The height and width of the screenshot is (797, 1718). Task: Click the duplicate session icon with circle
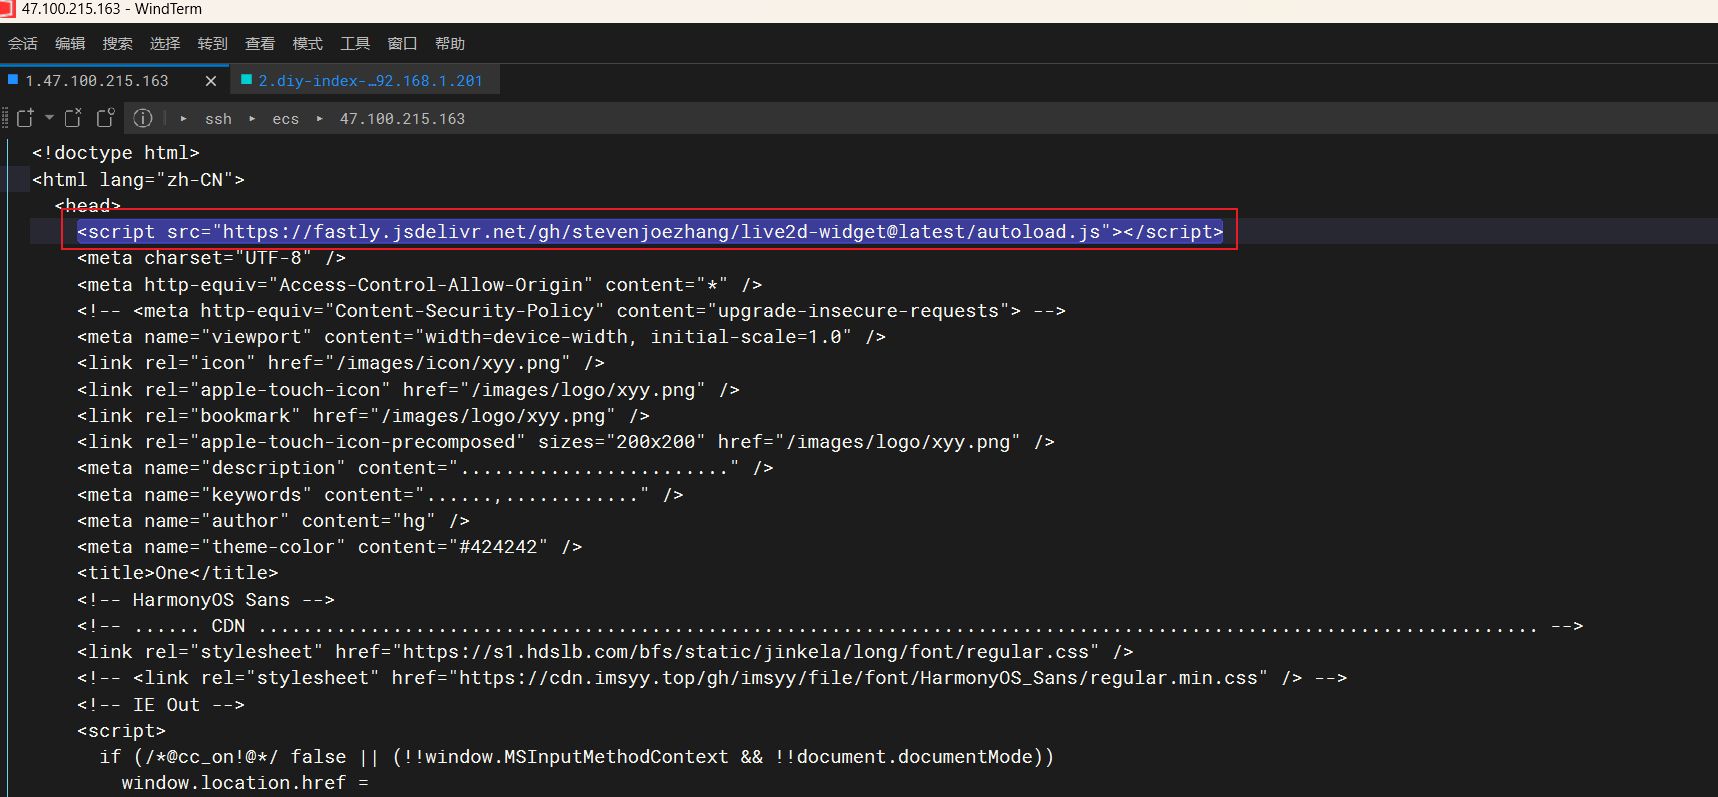coord(105,118)
